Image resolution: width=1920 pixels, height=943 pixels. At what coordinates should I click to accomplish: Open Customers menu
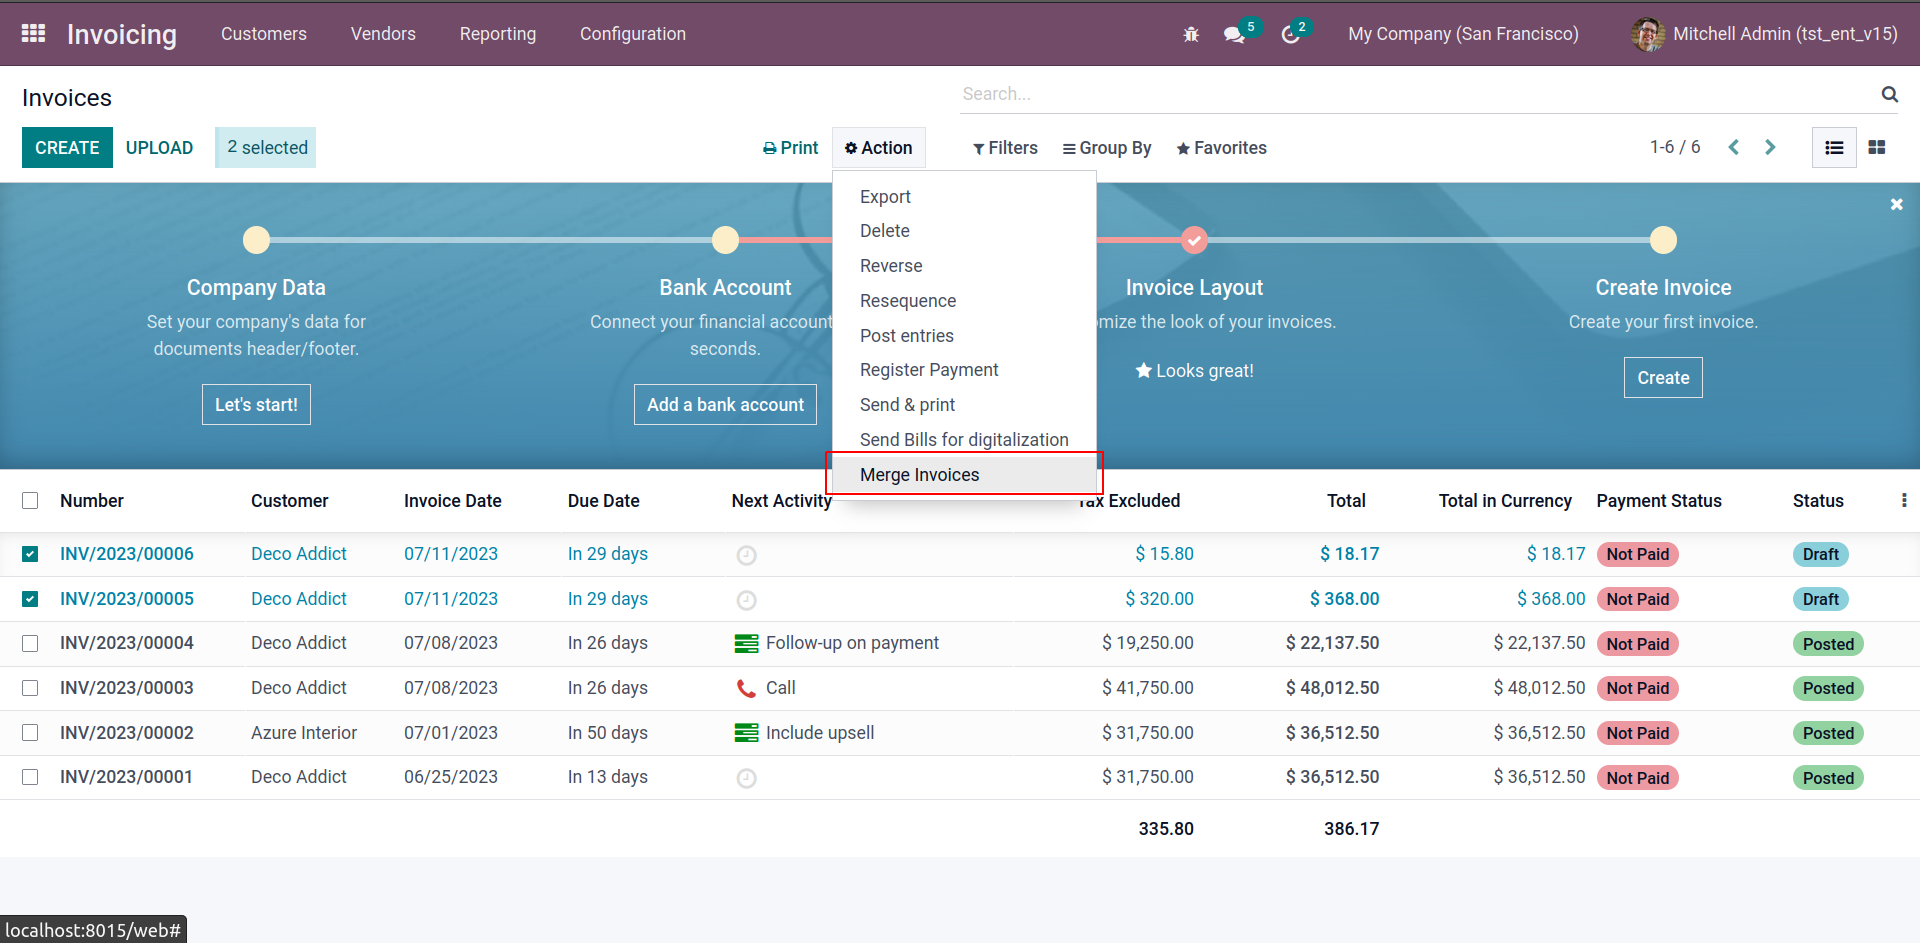[264, 34]
